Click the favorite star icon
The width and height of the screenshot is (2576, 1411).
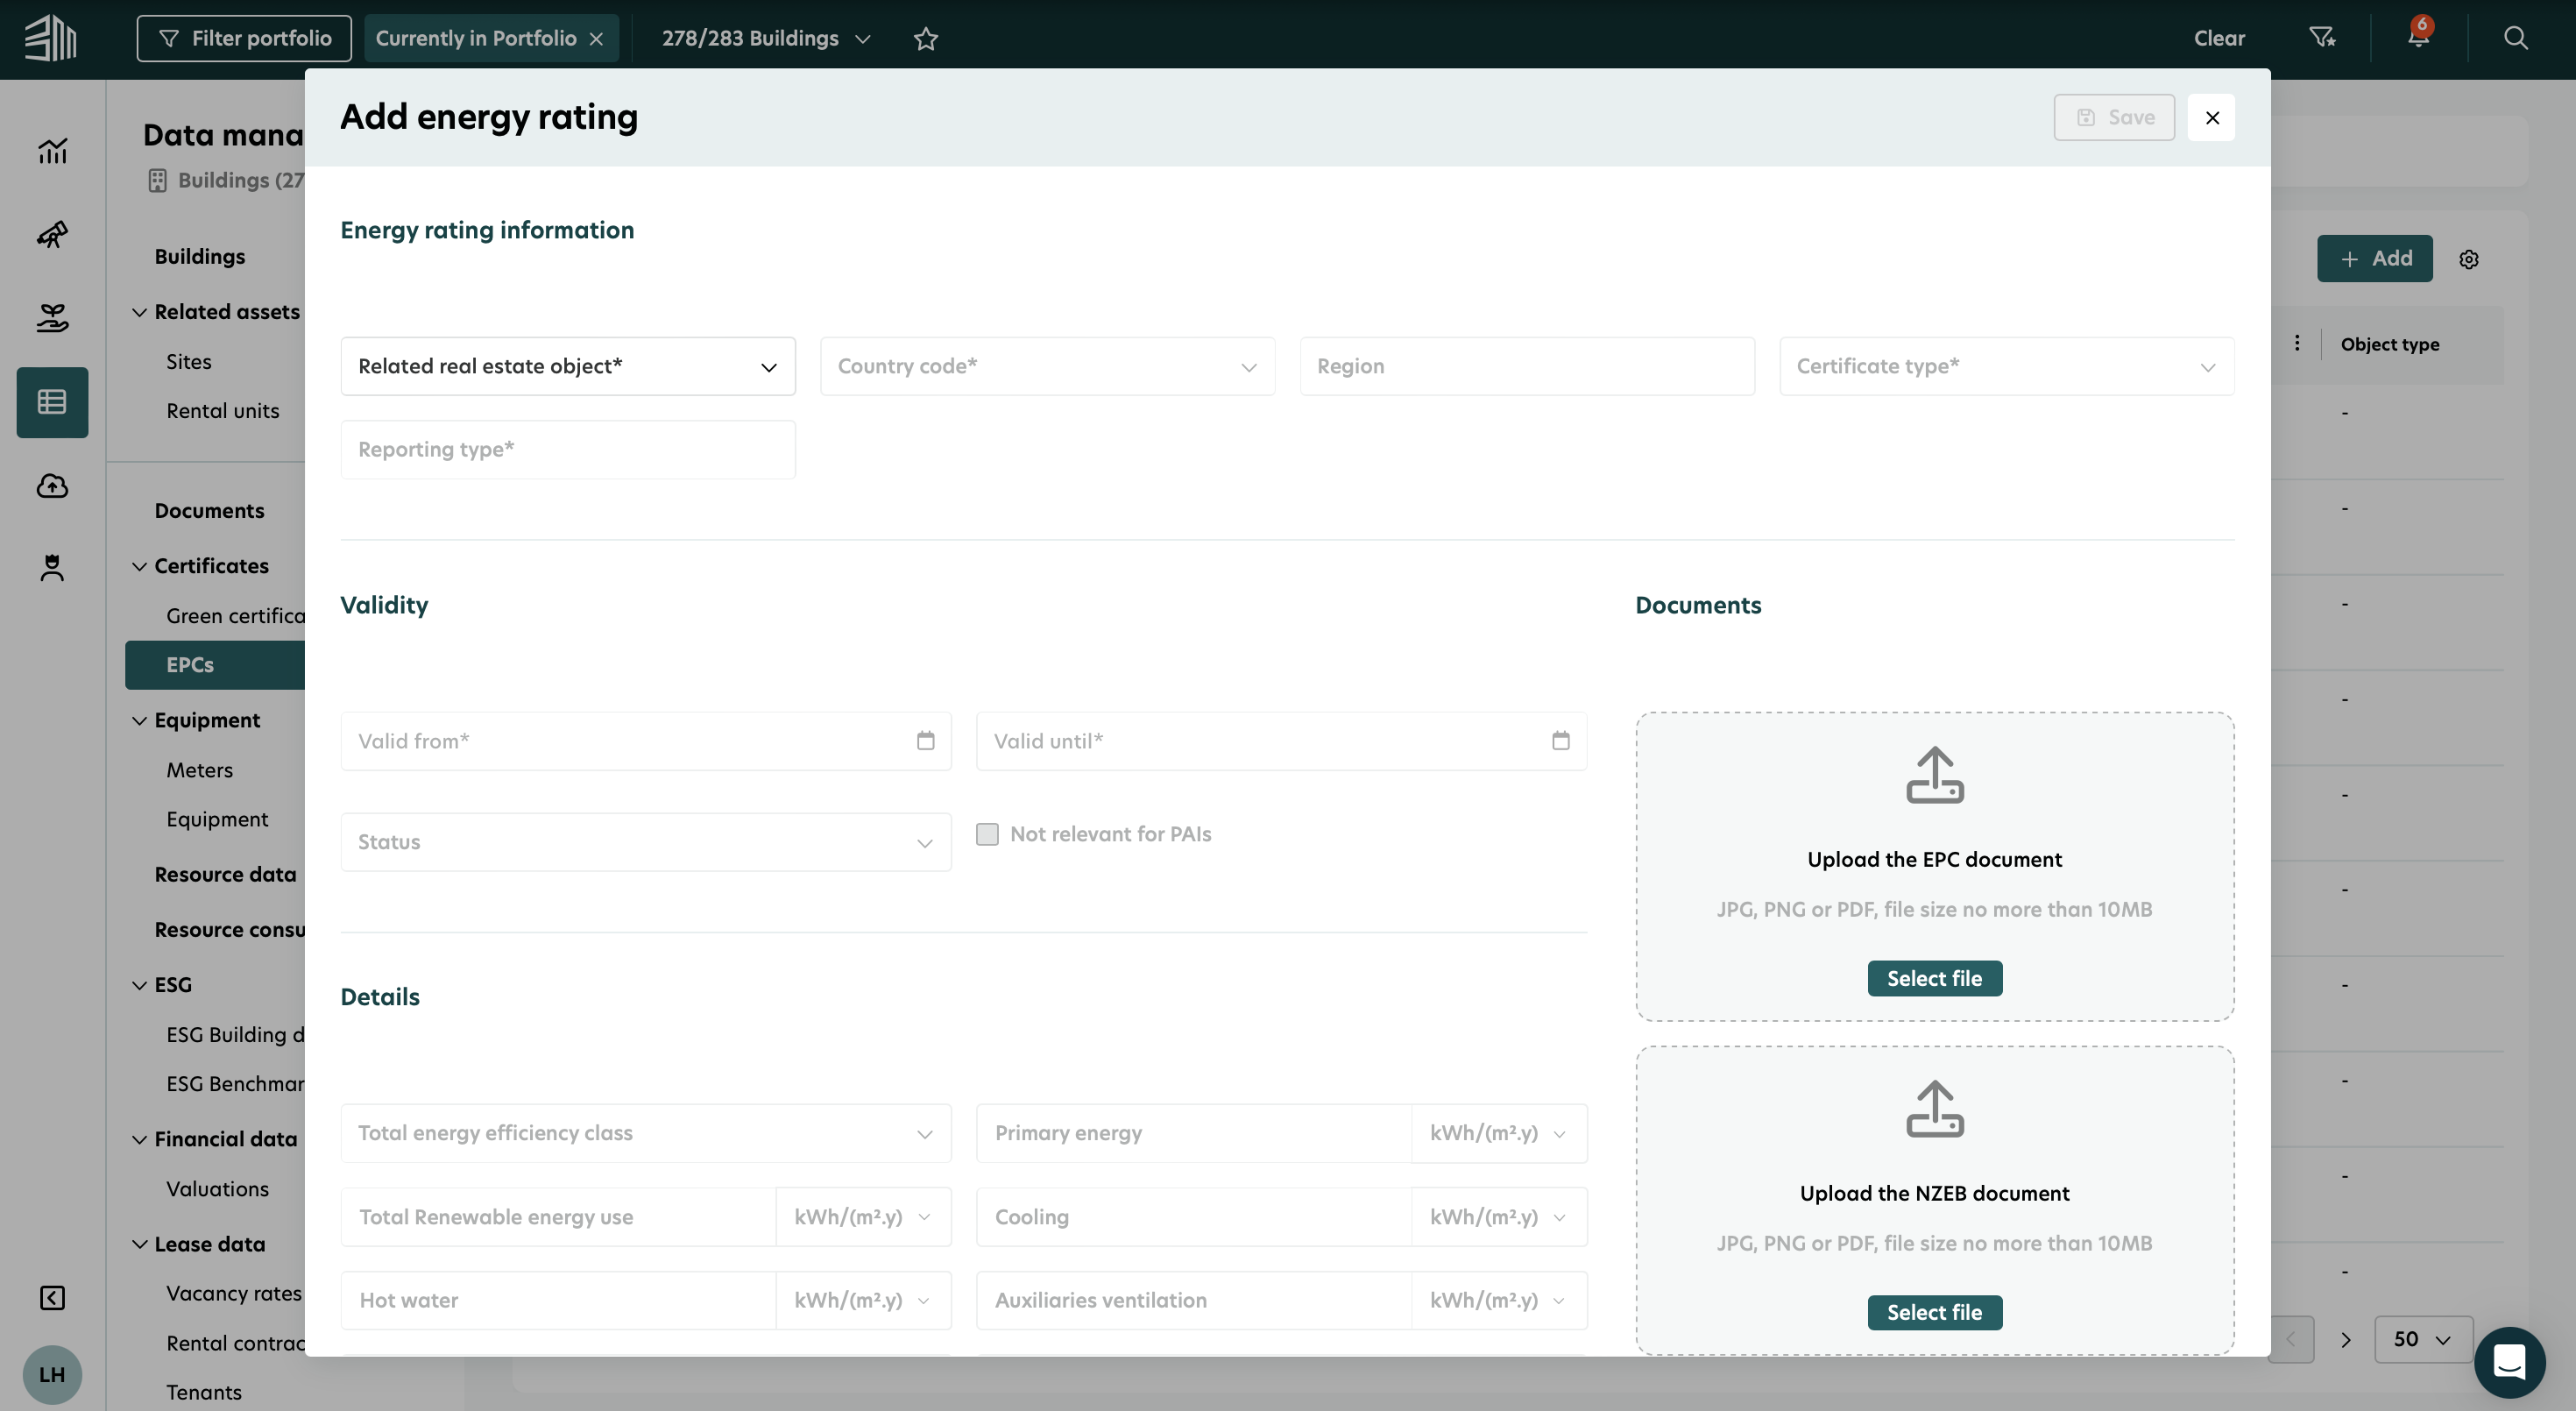point(925,38)
